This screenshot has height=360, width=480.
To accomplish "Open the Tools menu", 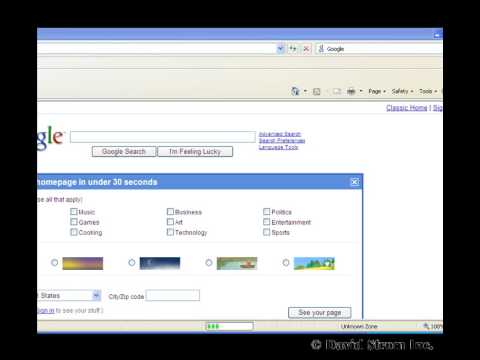I will (x=428, y=91).
